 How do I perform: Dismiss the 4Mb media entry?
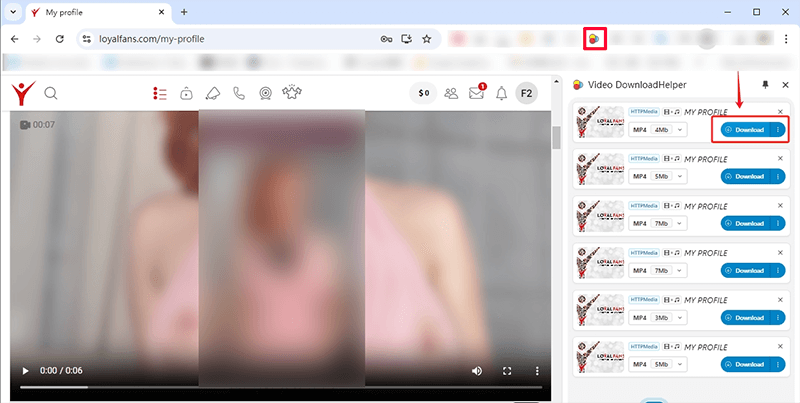click(x=780, y=112)
